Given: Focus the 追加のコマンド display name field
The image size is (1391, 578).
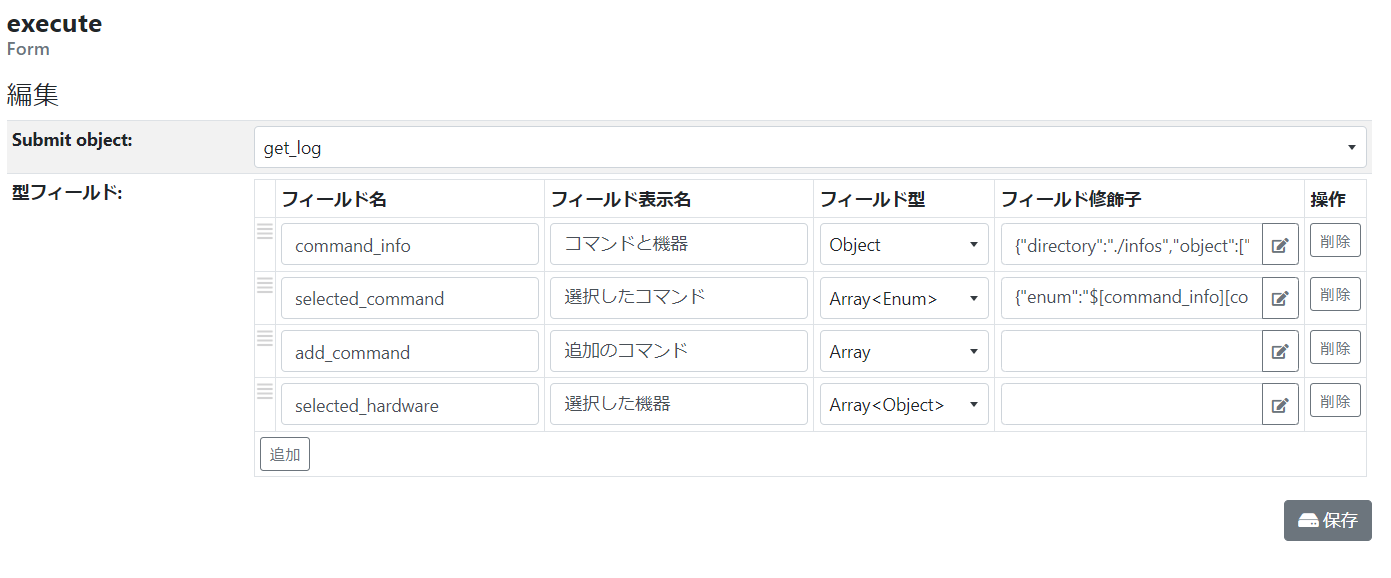Looking at the screenshot, I should [x=678, y=352].
